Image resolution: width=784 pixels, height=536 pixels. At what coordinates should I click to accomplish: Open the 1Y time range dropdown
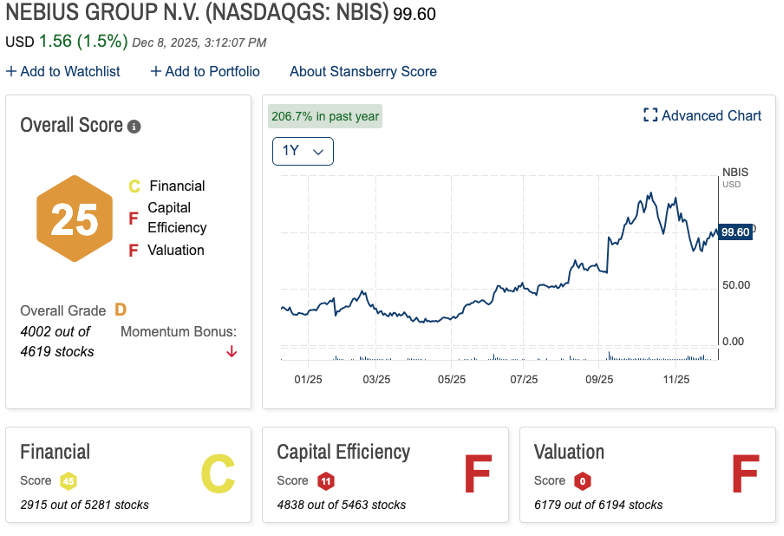(x=302, y=151)
